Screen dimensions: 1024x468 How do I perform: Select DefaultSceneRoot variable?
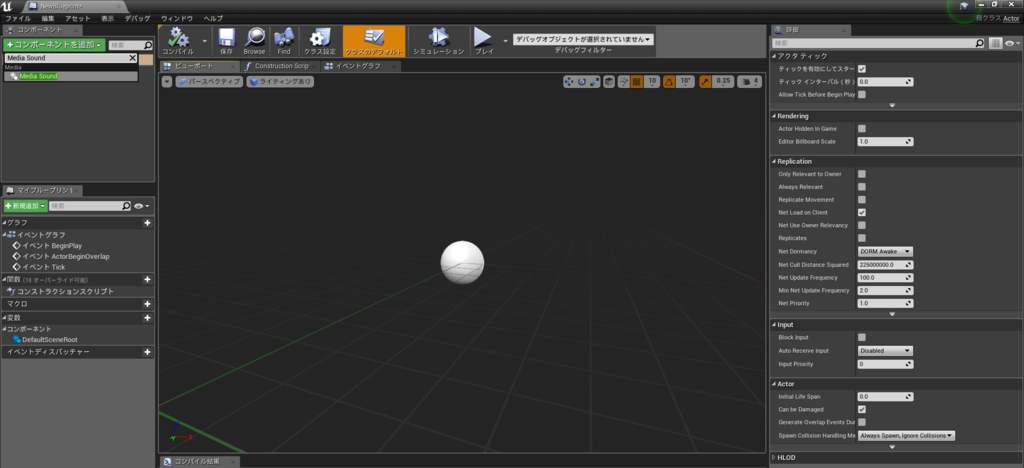click(46, 339)
